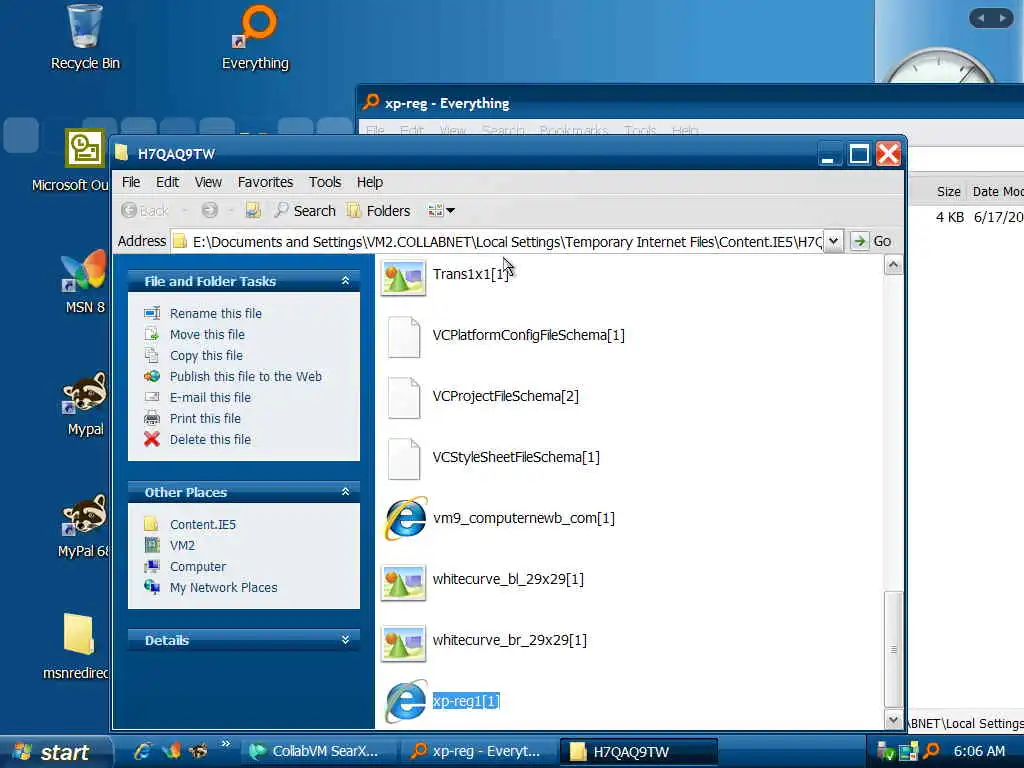Open the Favorites menu
Viewport: 1024px width, 768px height.
tap(265, 182)
